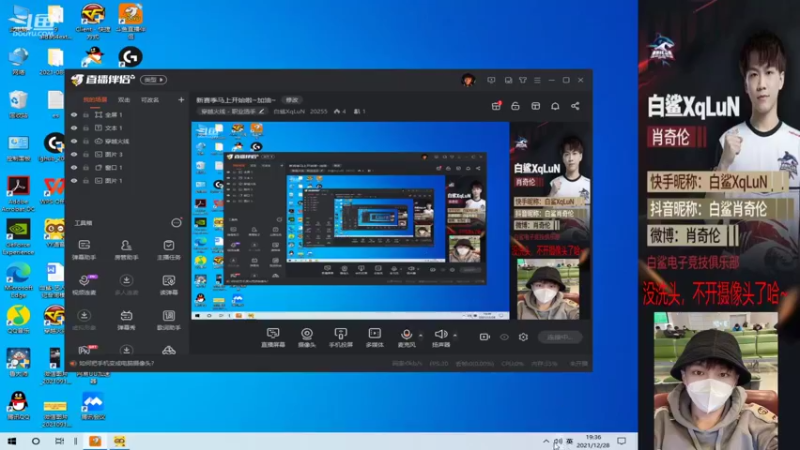Open the skin shirt icon in title bar

523,80
